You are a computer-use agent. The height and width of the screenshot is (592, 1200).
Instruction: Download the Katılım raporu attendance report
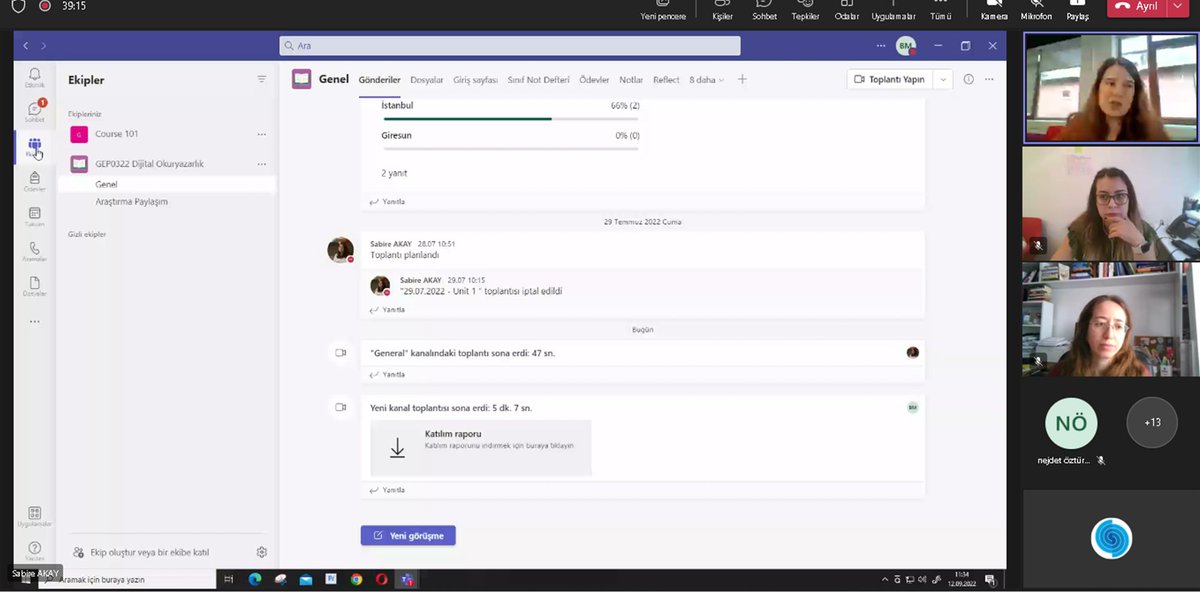point(481,447)
